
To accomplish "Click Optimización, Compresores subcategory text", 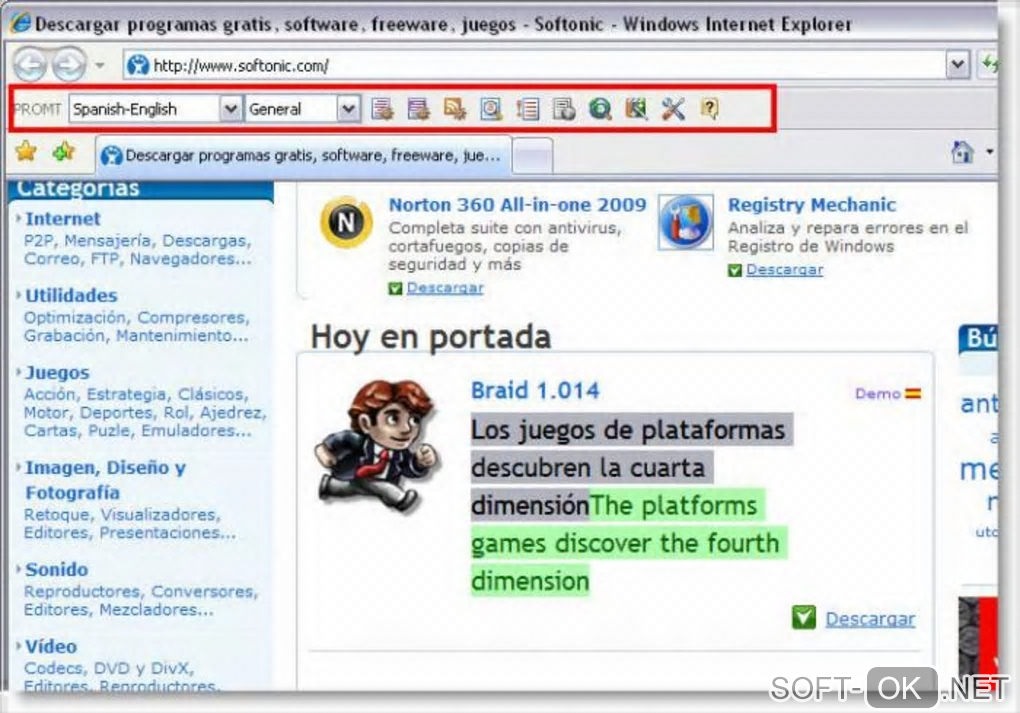I will click(x=137, y=317).
